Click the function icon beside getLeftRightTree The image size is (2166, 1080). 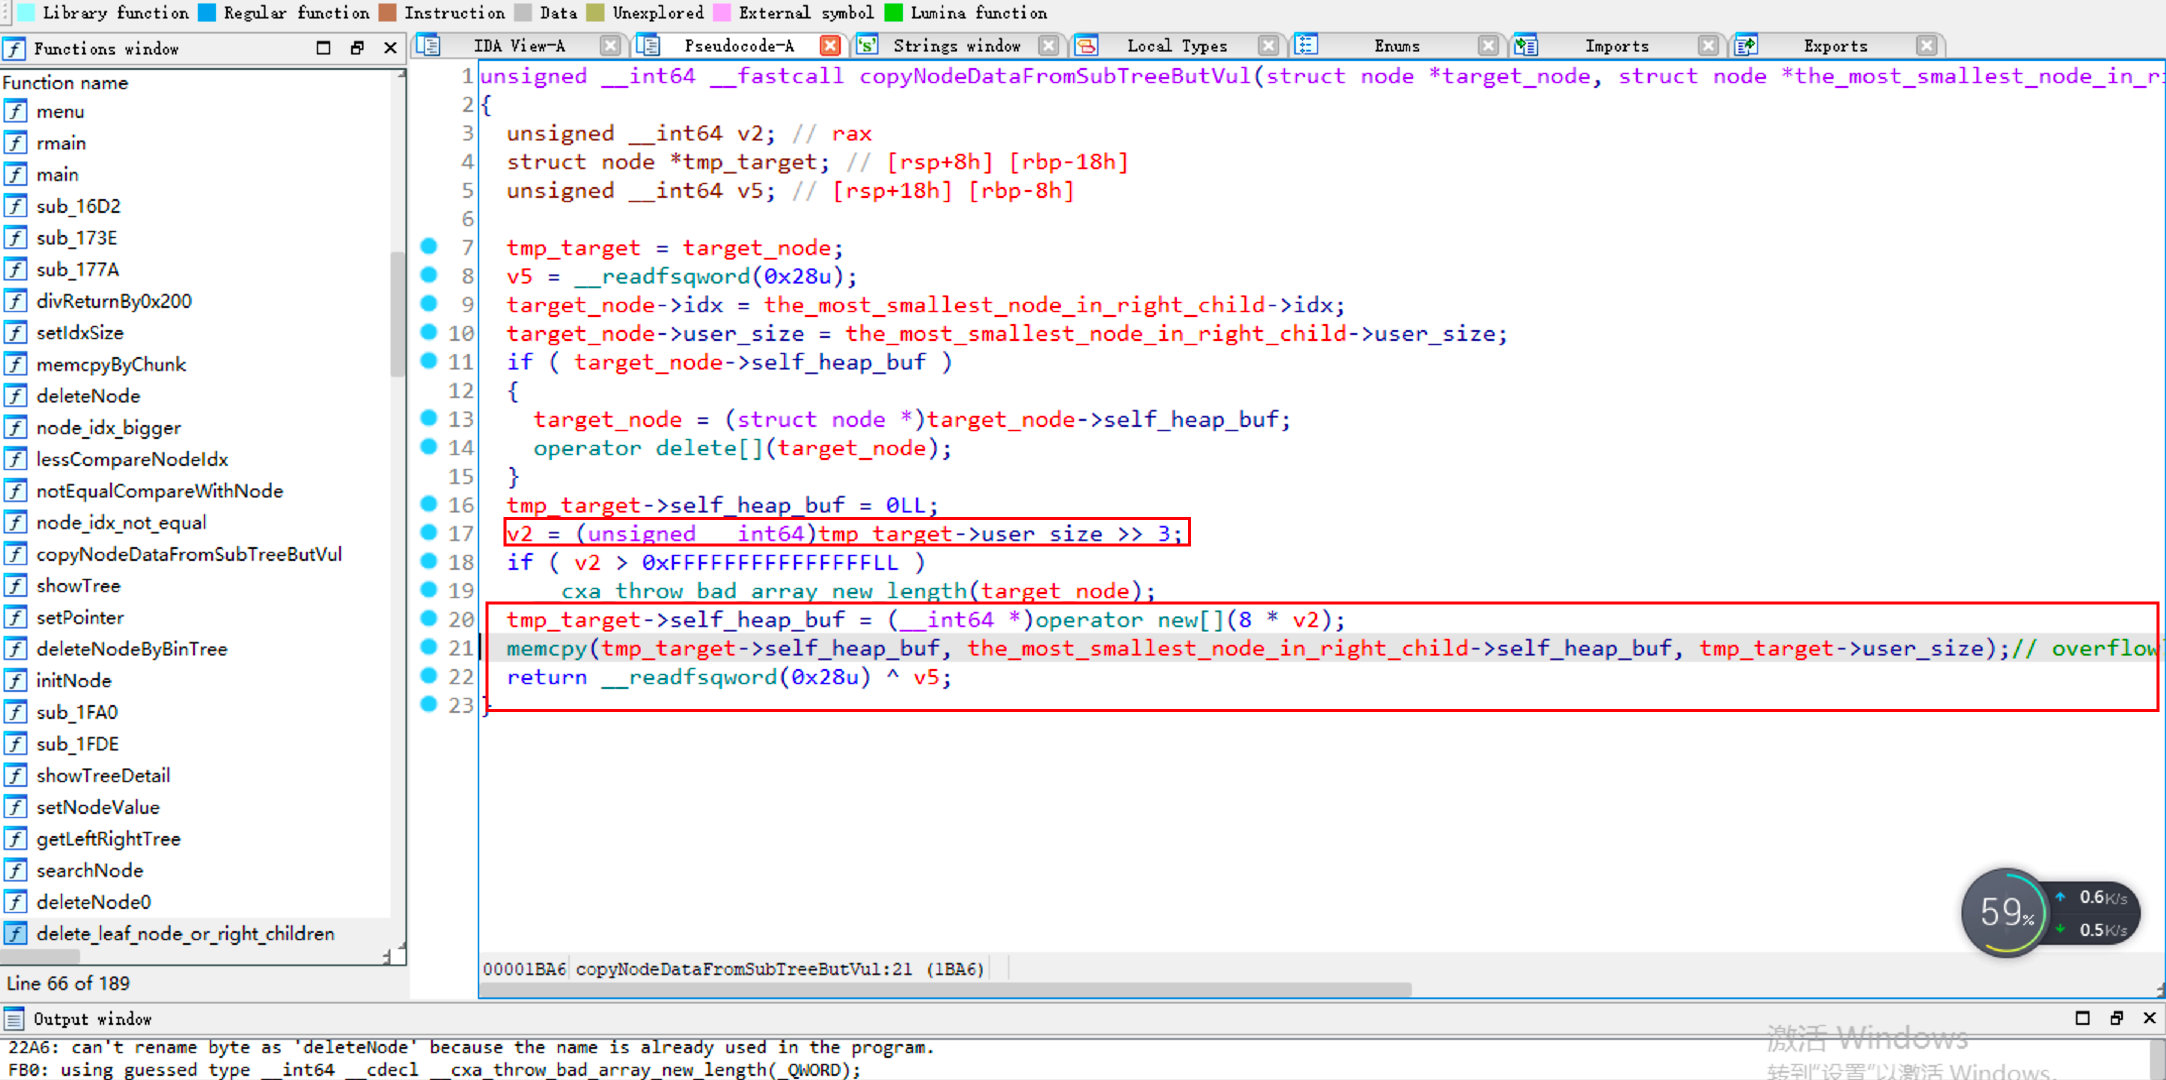point(15,839)
